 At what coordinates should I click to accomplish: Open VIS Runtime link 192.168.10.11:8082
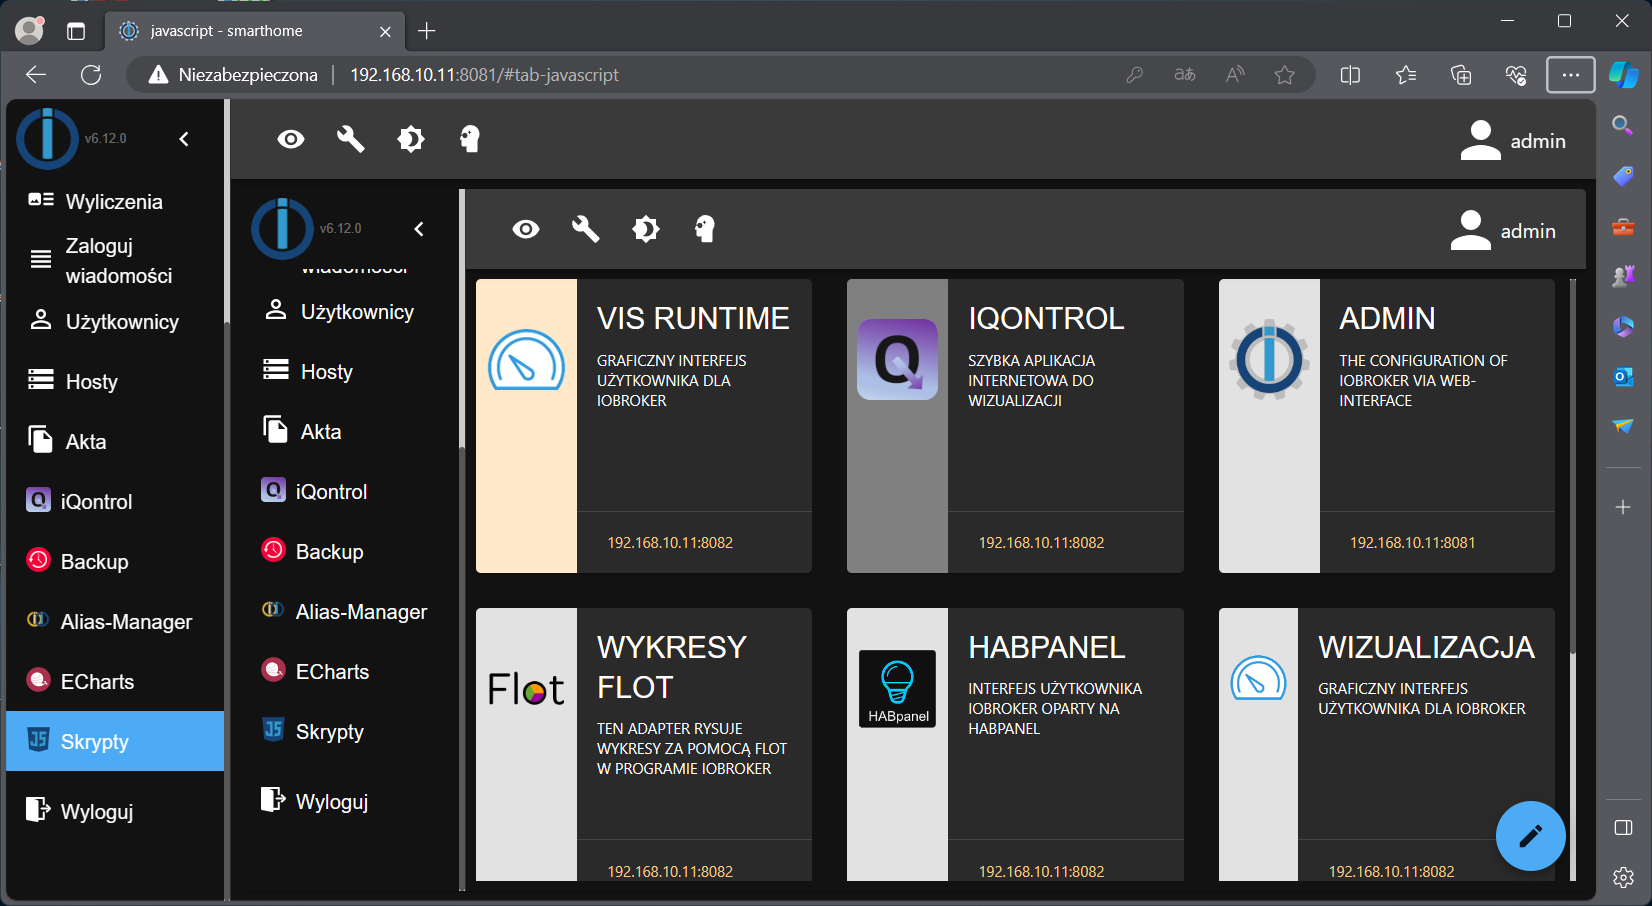(670, 543)
